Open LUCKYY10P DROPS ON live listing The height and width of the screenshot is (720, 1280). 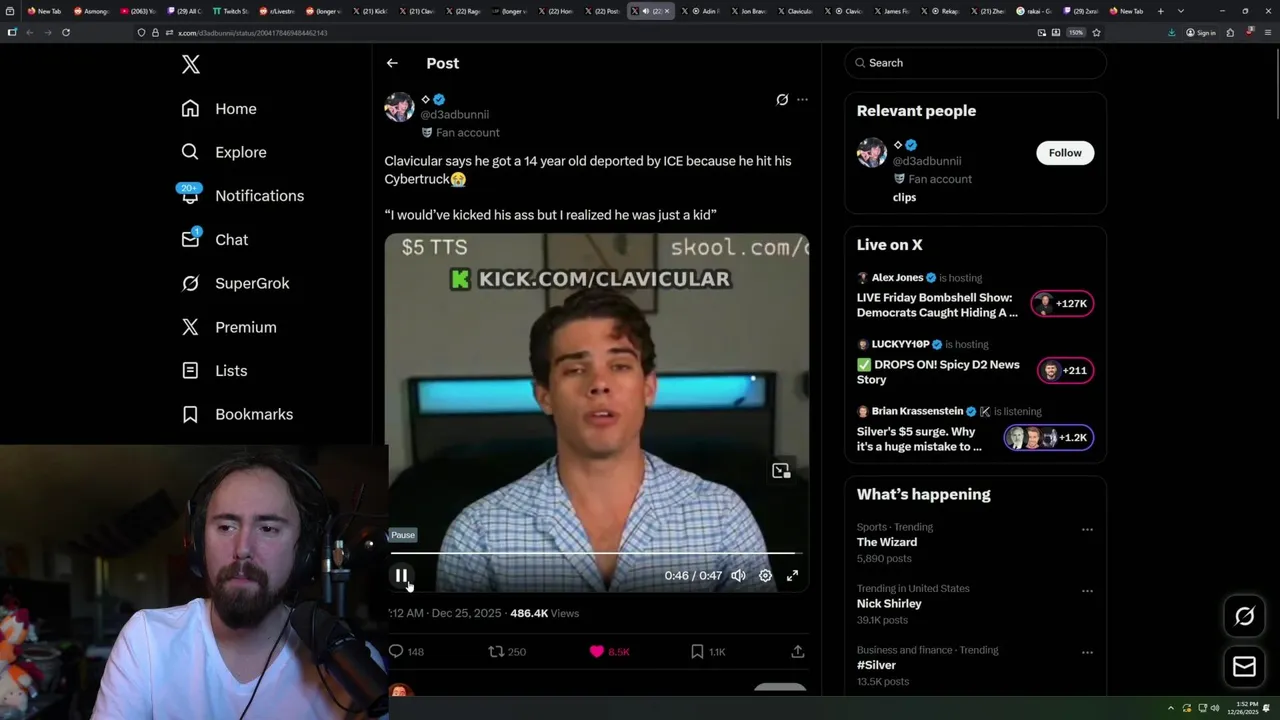[938, 372]
